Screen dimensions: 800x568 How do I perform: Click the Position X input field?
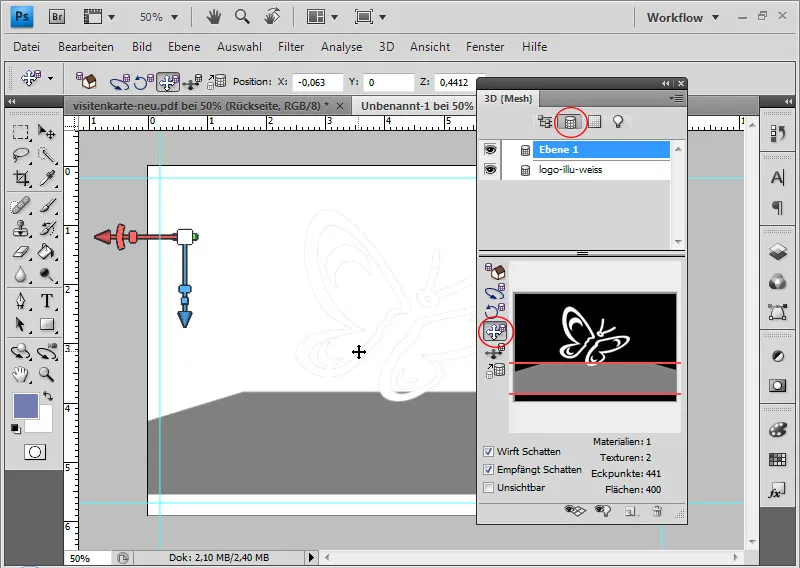317,82
